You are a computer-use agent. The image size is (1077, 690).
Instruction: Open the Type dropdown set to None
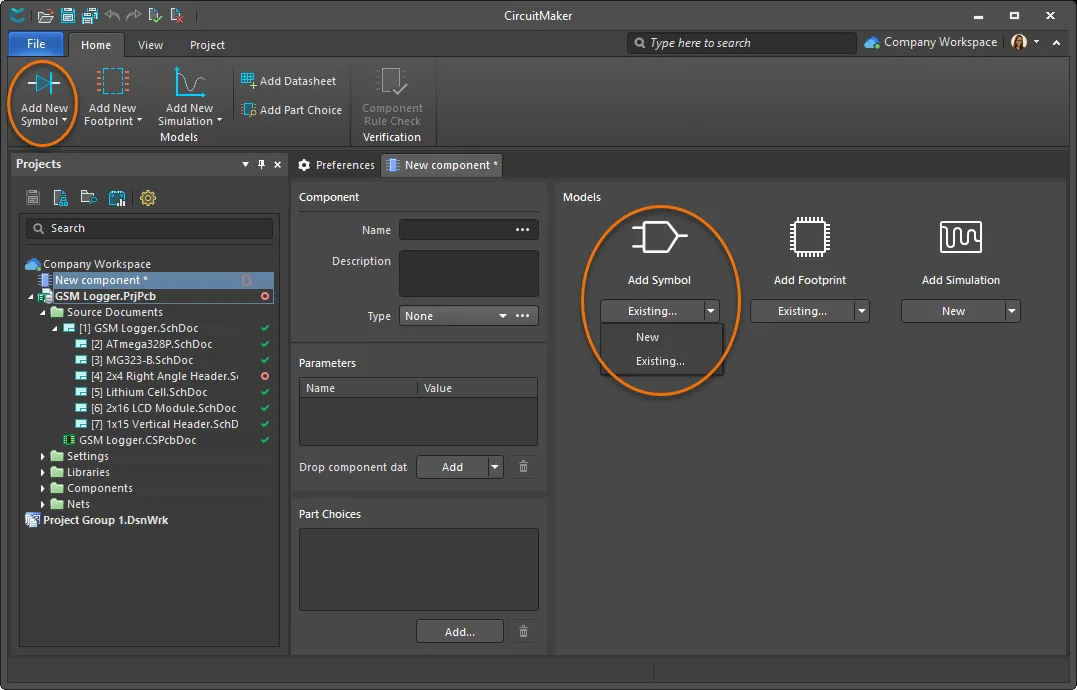pos(456,316)
